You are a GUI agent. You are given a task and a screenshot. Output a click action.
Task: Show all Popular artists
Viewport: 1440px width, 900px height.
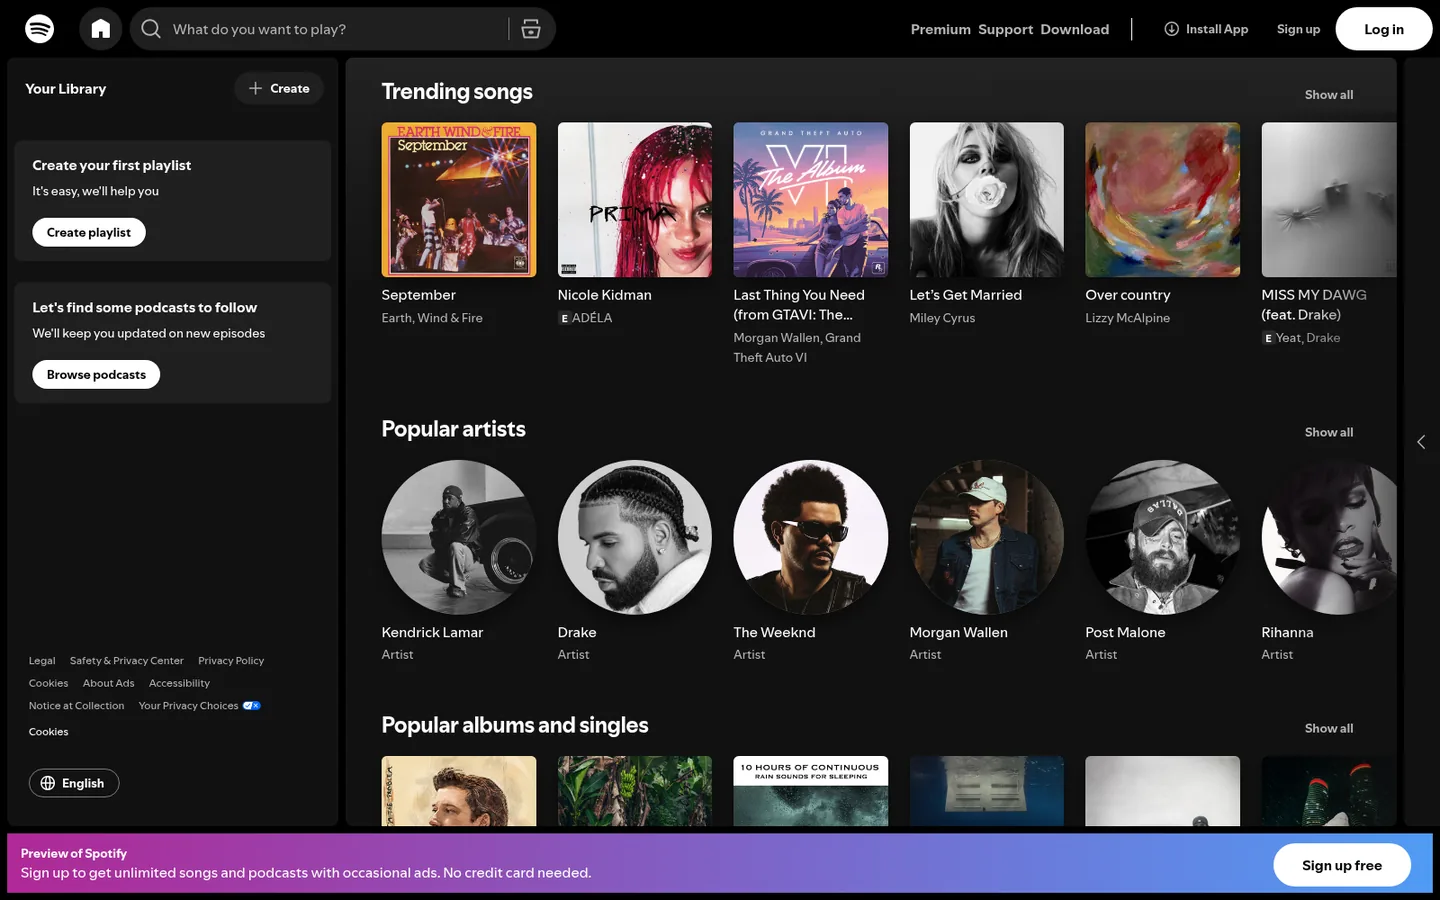(x=1328, y=432)
